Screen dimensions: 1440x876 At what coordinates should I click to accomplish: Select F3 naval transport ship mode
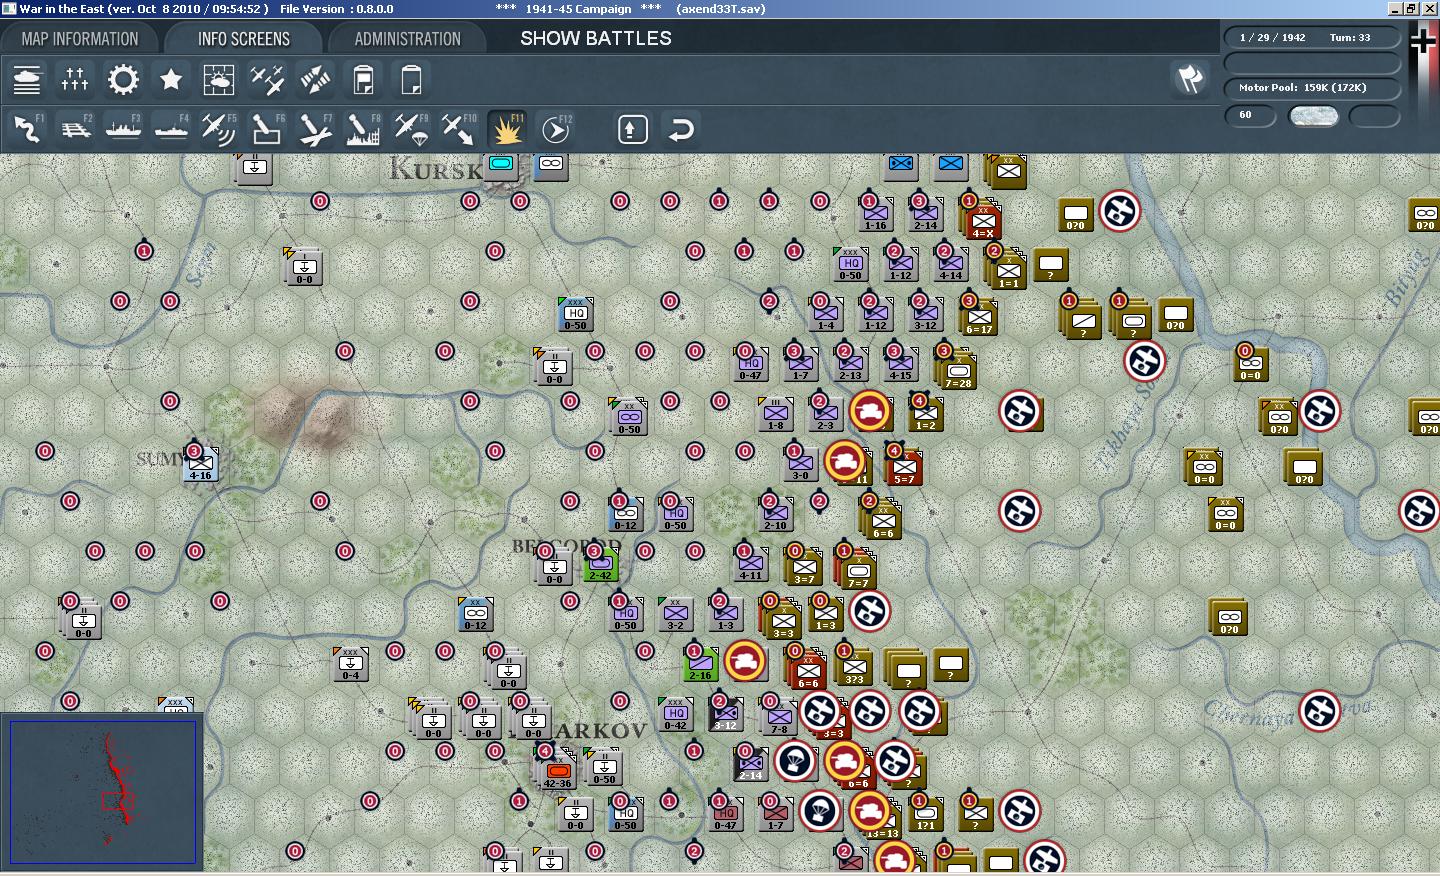click(123, 129)
